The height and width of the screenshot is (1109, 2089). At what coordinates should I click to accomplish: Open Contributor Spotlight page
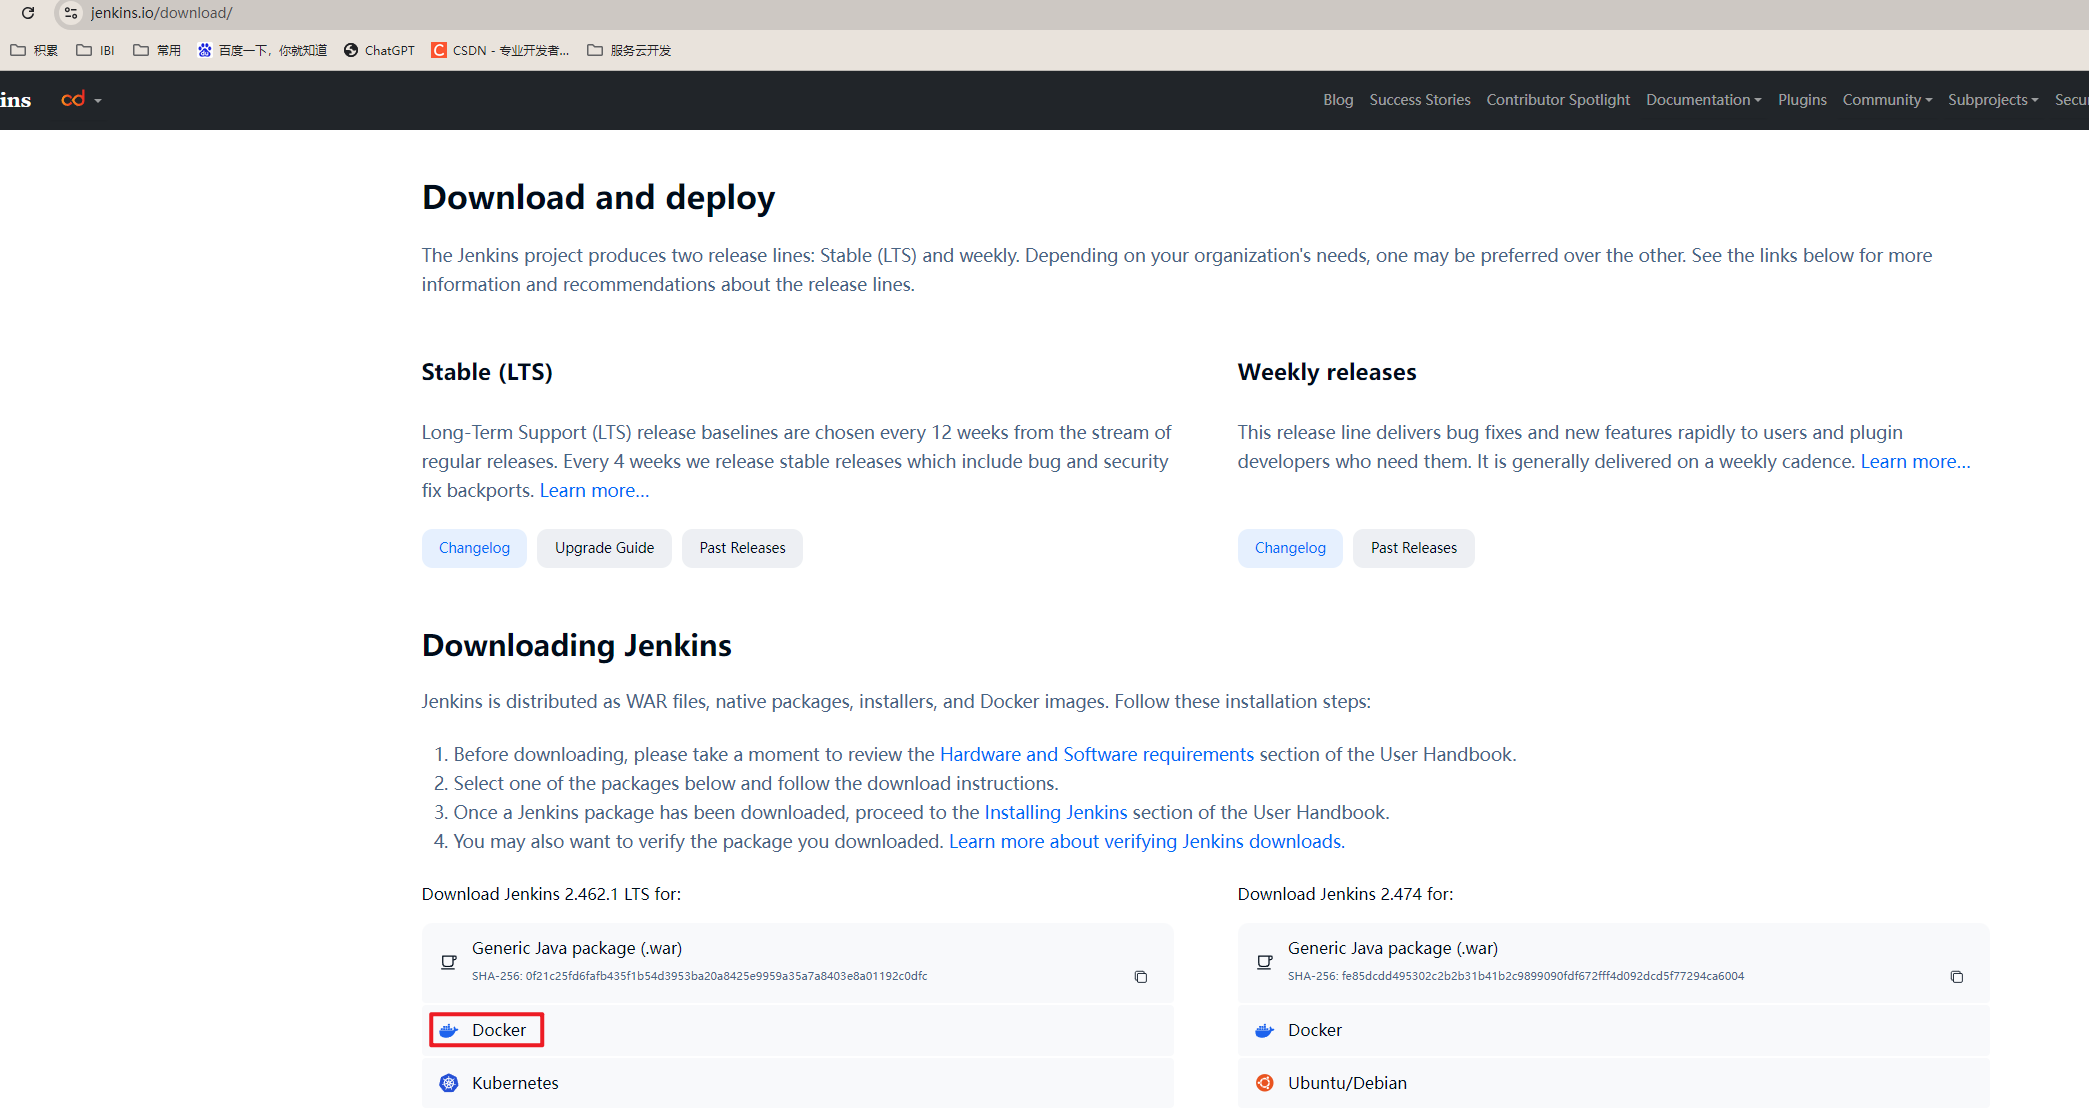tap(1558, 100)
